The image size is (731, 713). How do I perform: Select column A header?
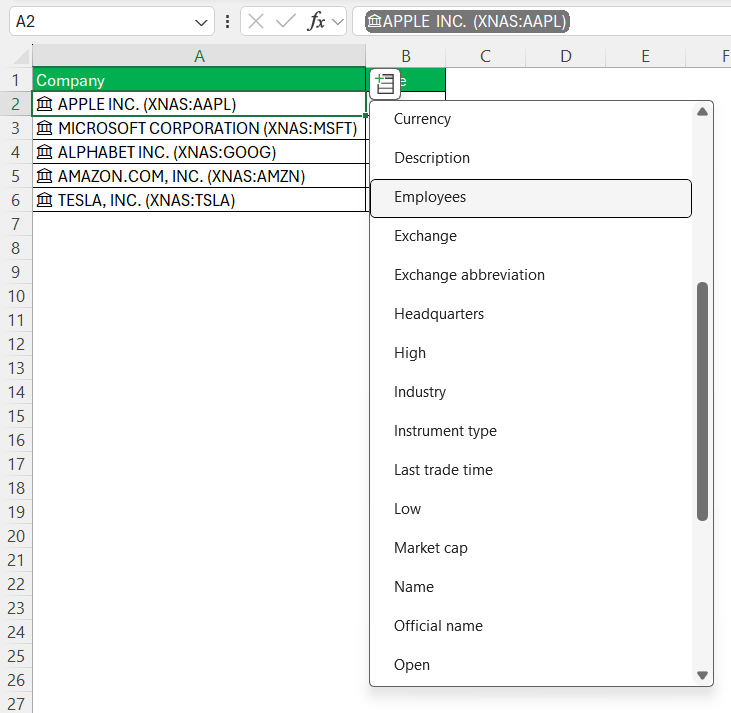click(199, 56)
